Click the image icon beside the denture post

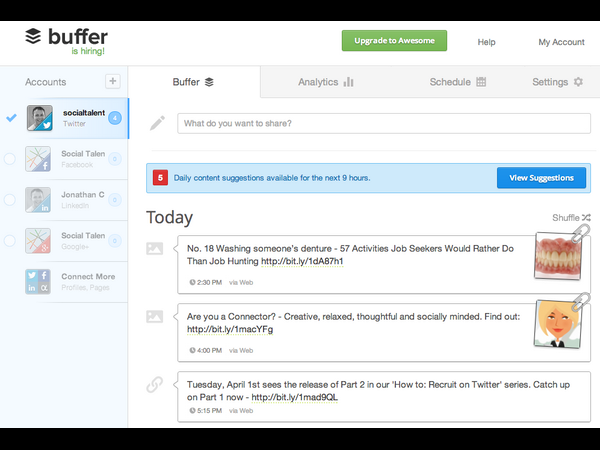pyautogui.click(x=155, y=248)
